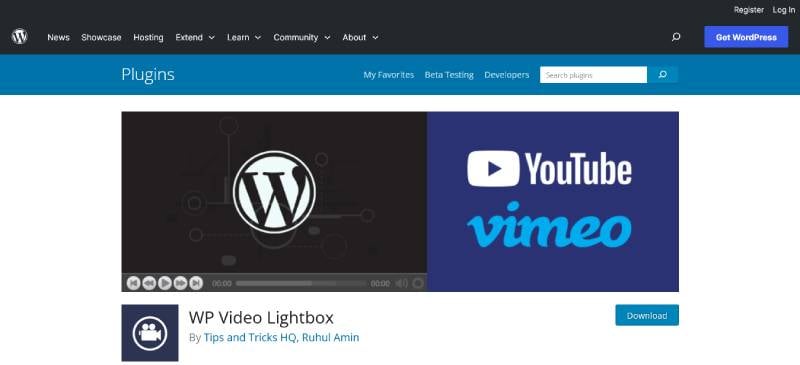800x365 pixels.
Task: Open the site search magnifier icon
Action: coord(676,37)
